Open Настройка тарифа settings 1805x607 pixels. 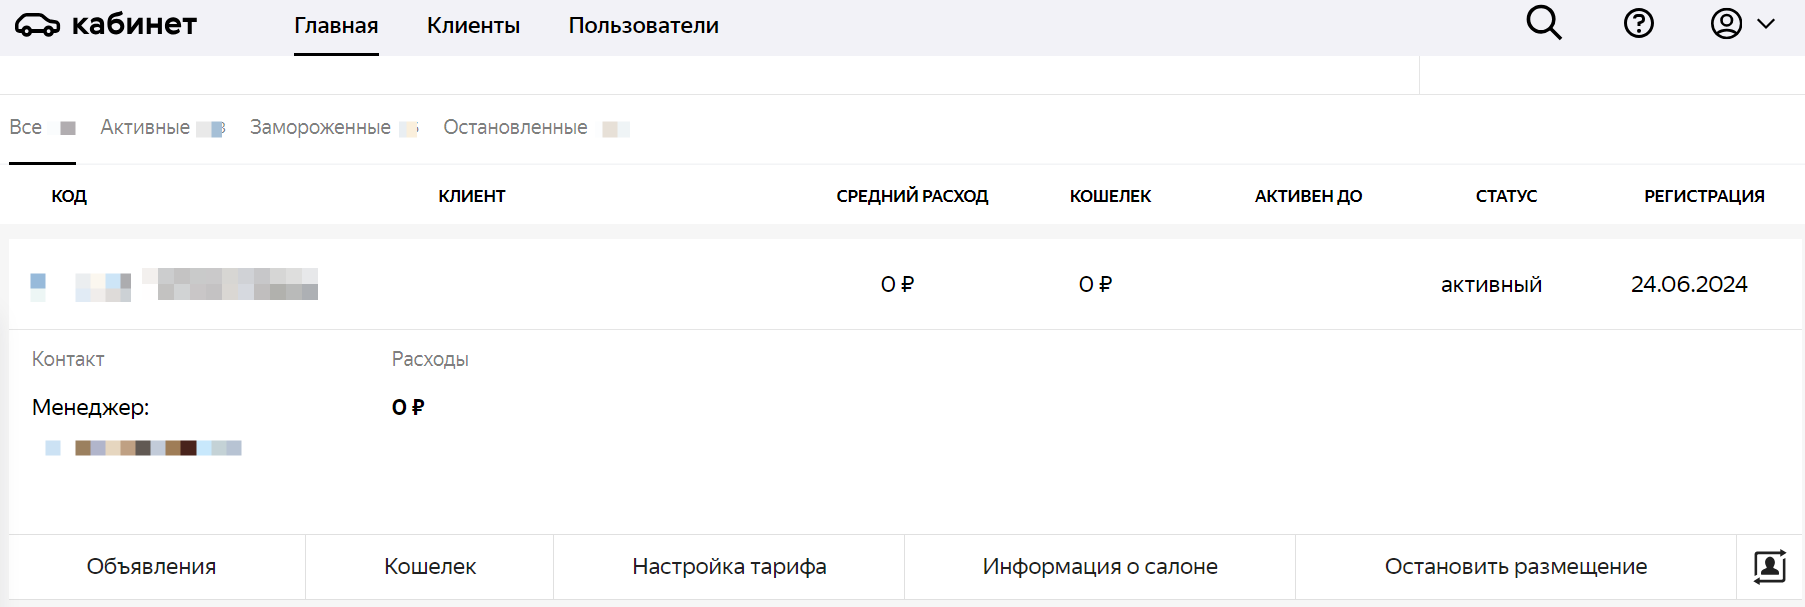[729, 567]
